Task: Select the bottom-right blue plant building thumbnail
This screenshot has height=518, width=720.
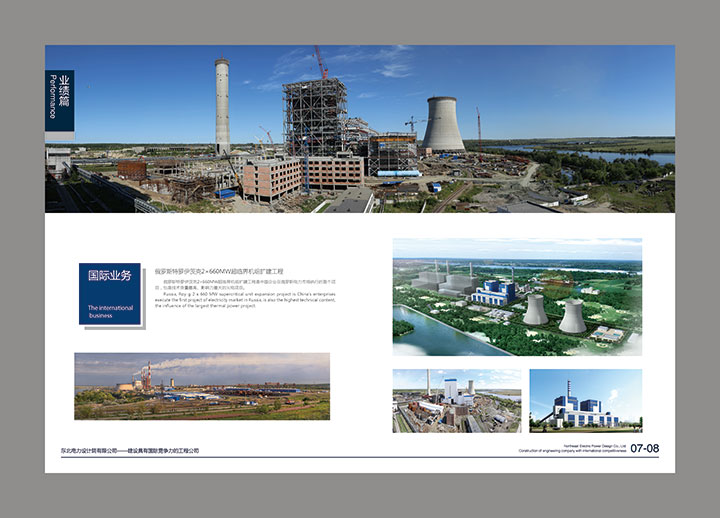Action: pos(585,400)
